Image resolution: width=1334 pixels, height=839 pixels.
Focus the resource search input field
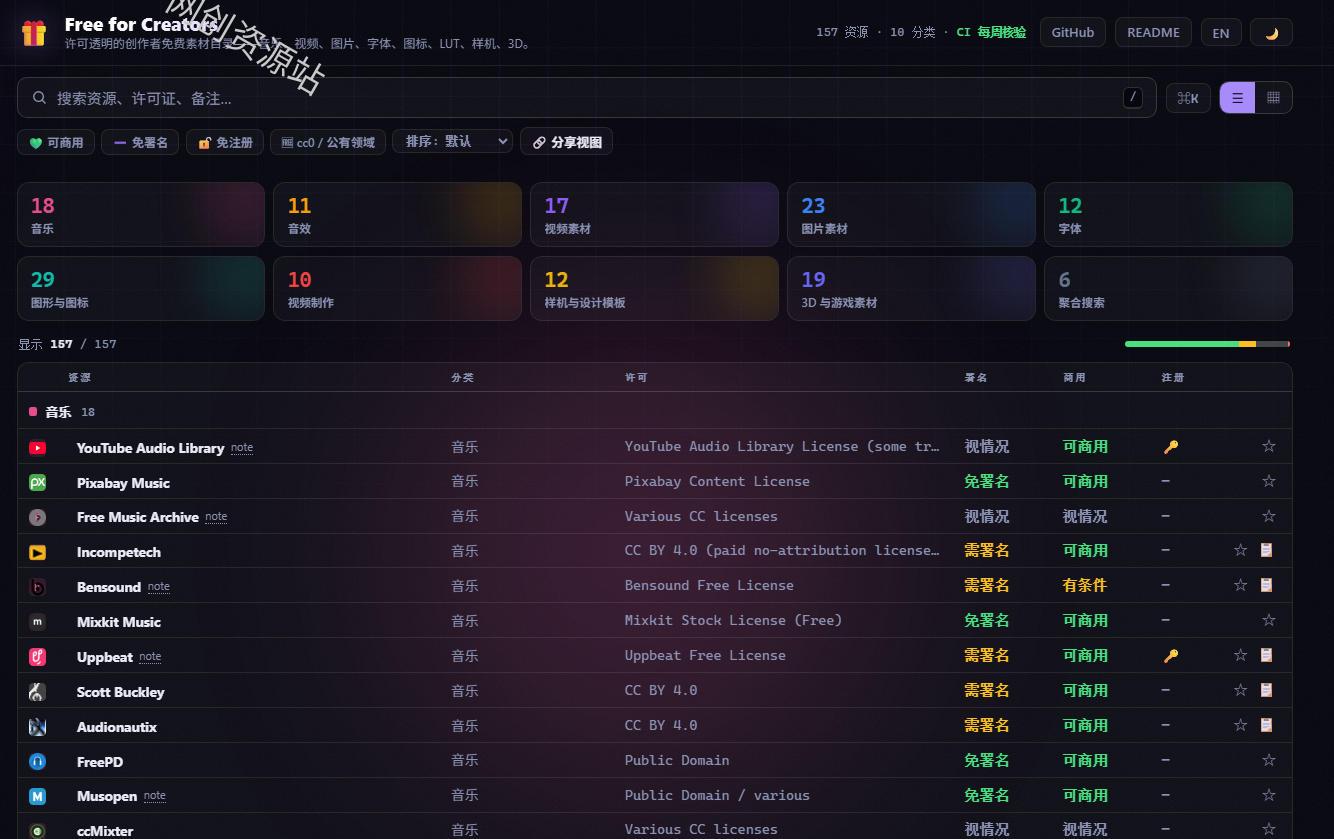point(587,98)
